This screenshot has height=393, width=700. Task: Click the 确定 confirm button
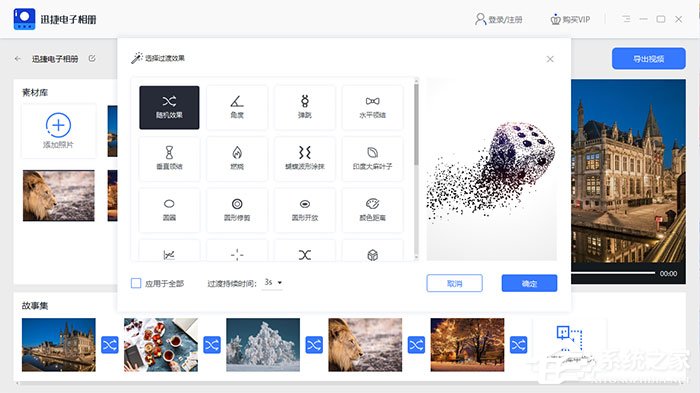[x=529, y=283]
